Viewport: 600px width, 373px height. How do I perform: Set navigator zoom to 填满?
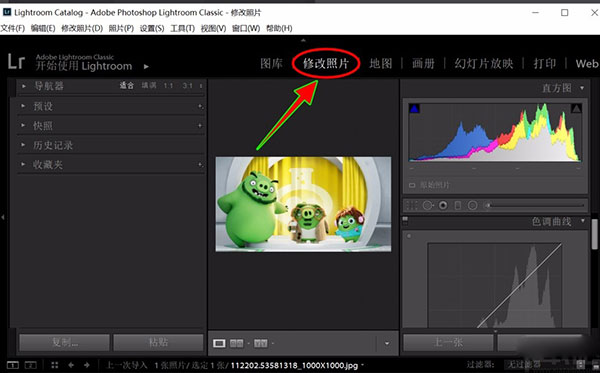pos(149,86)
